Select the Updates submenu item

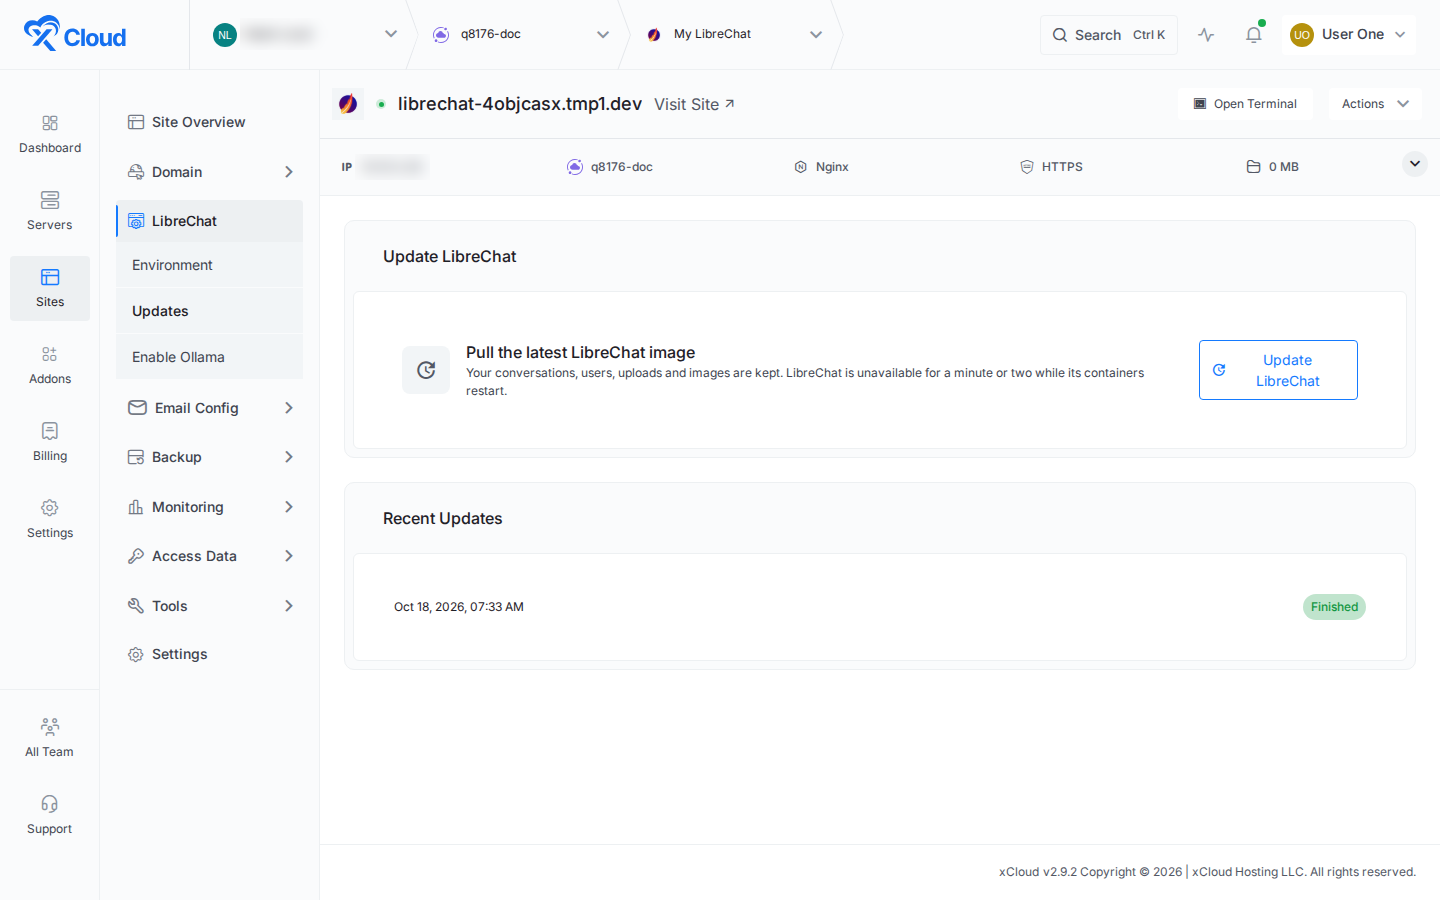tap(210, 311)
